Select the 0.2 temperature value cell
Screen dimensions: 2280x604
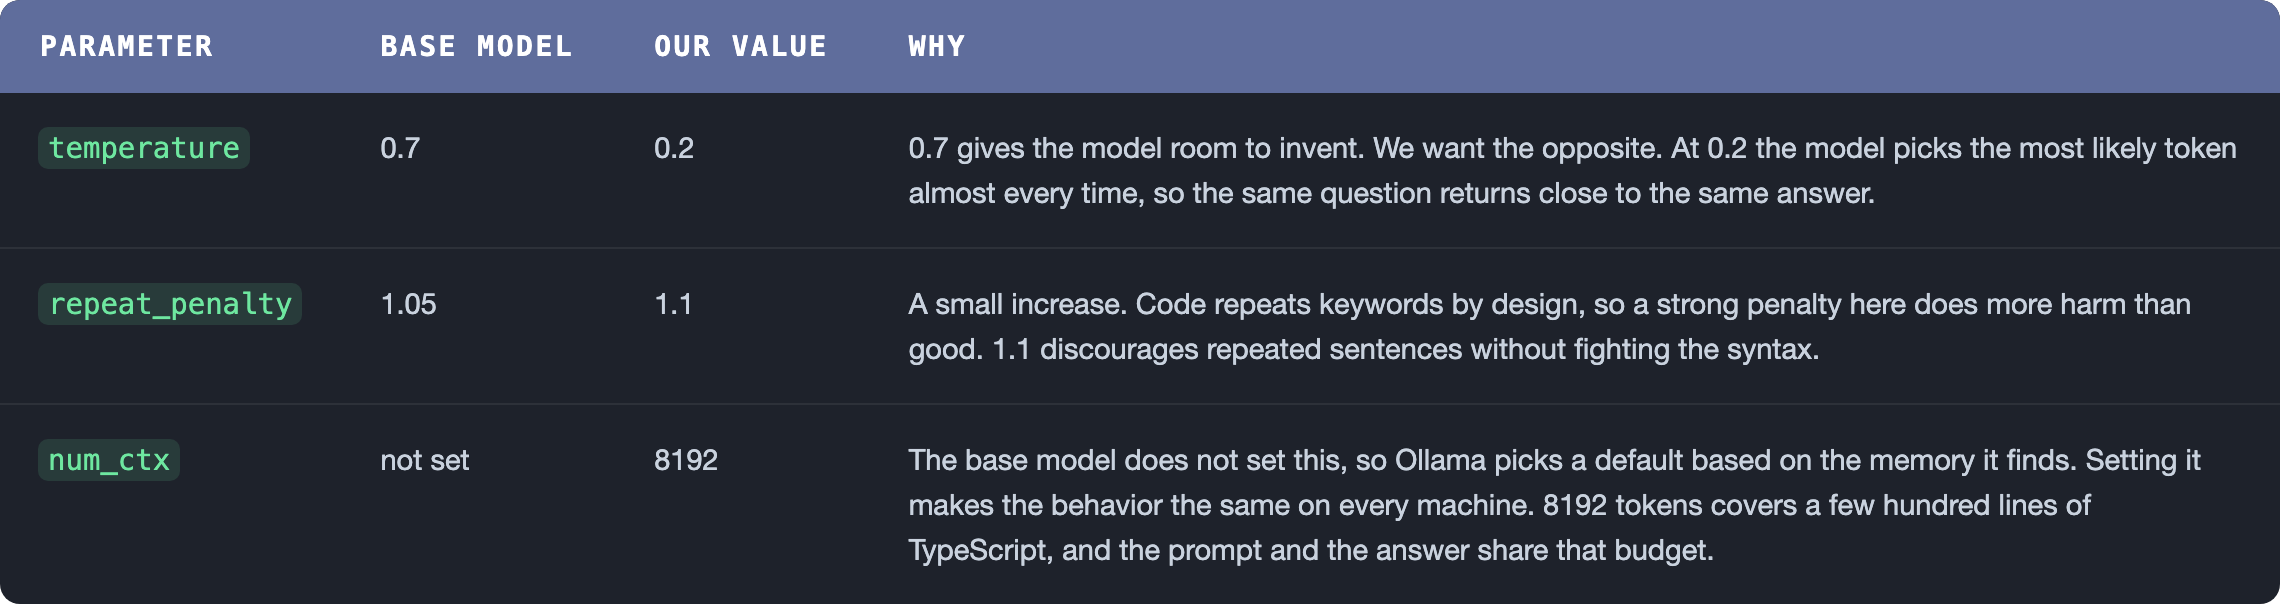[x=674, y=148]
